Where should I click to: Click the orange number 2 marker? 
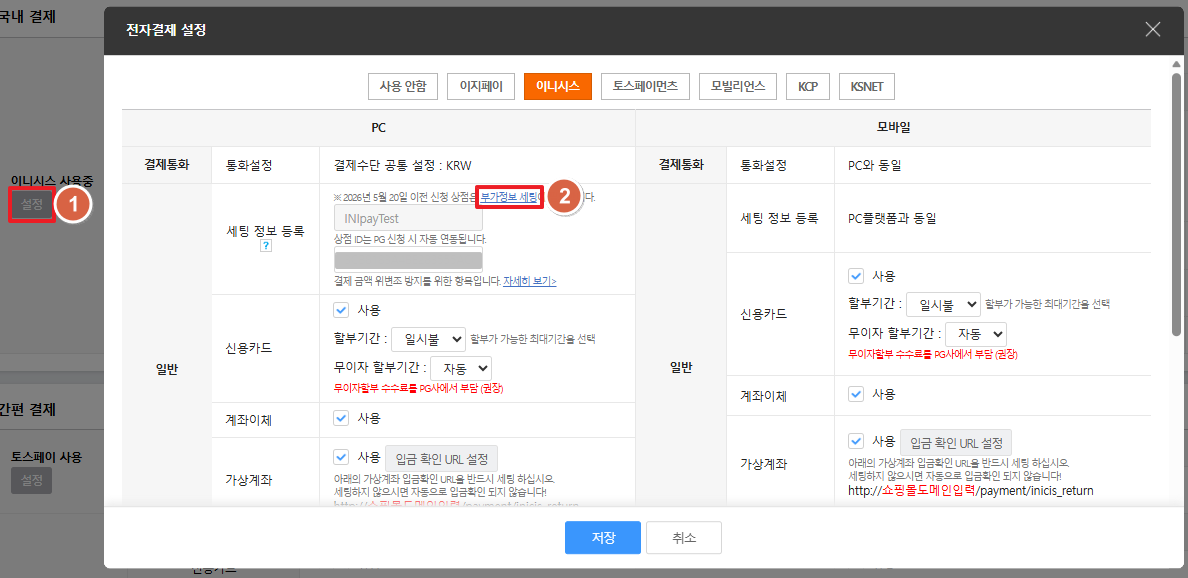tap(563, 196)
